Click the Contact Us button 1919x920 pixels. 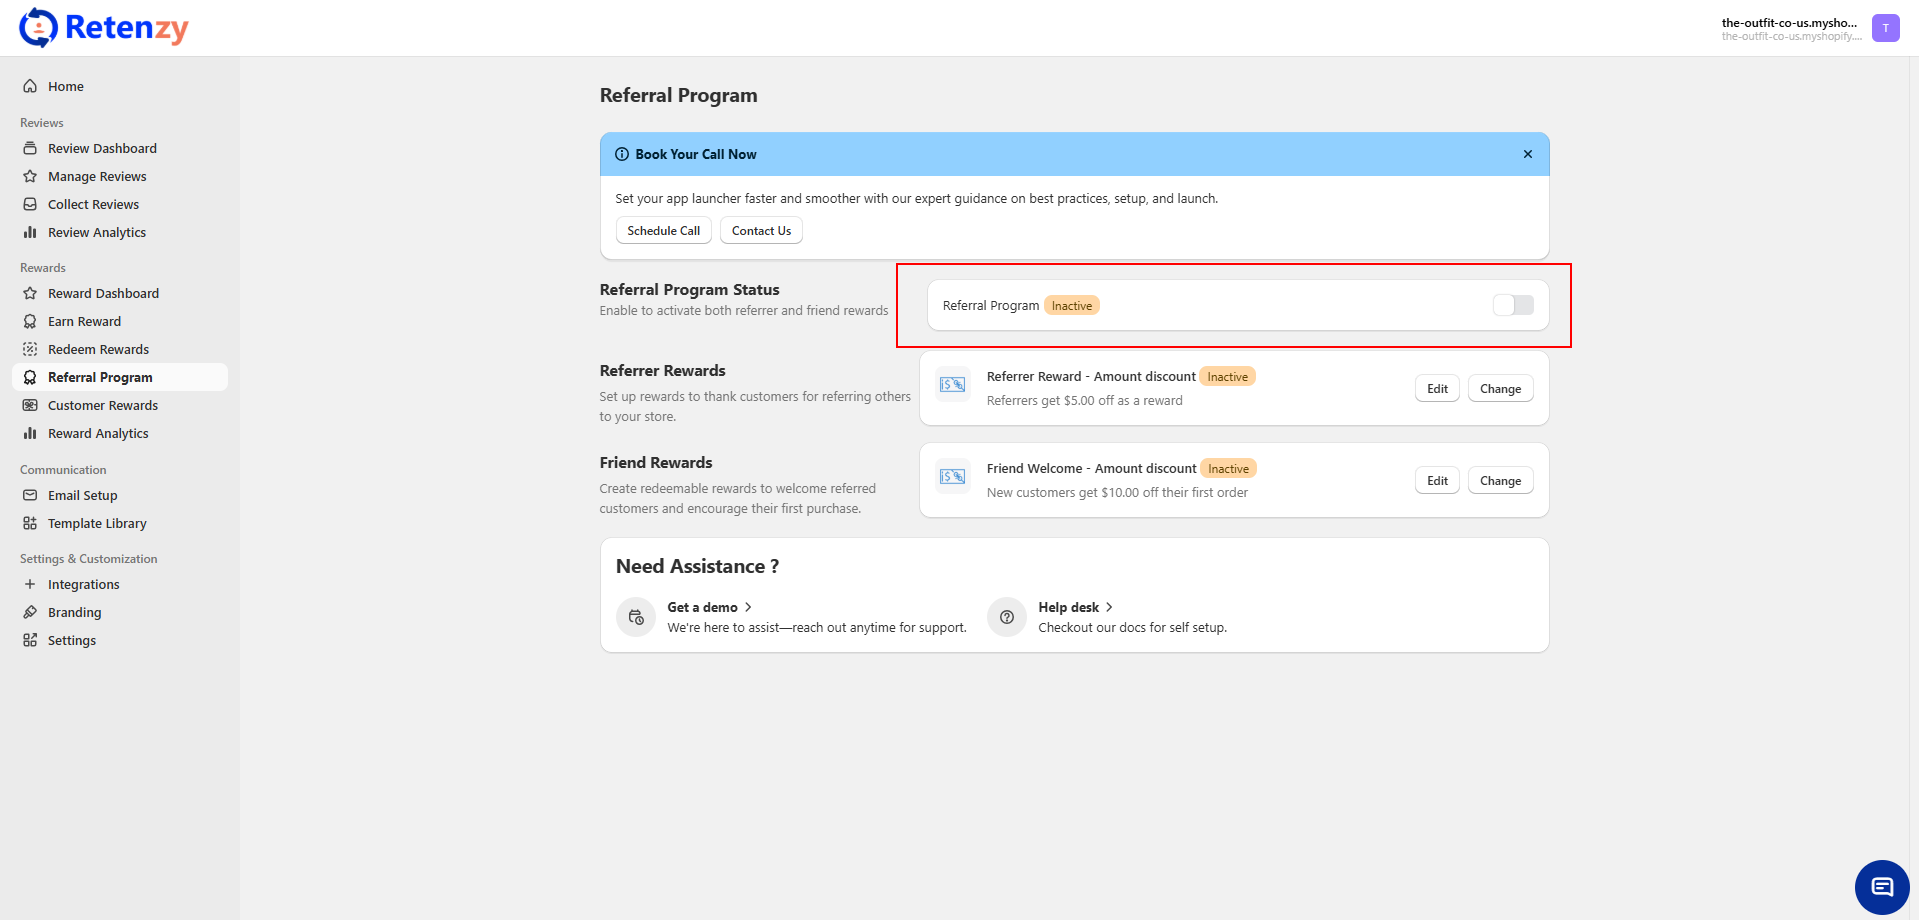[761, 231]
